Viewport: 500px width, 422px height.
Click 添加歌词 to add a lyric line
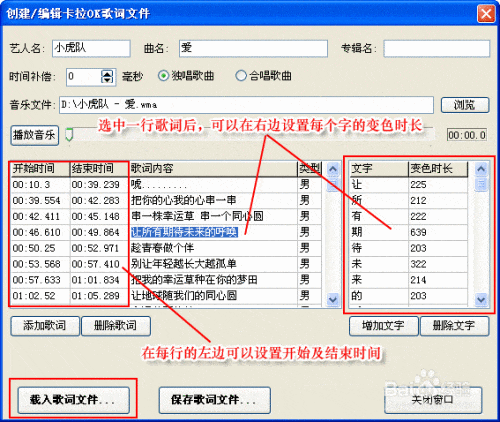tap(45, 326)
